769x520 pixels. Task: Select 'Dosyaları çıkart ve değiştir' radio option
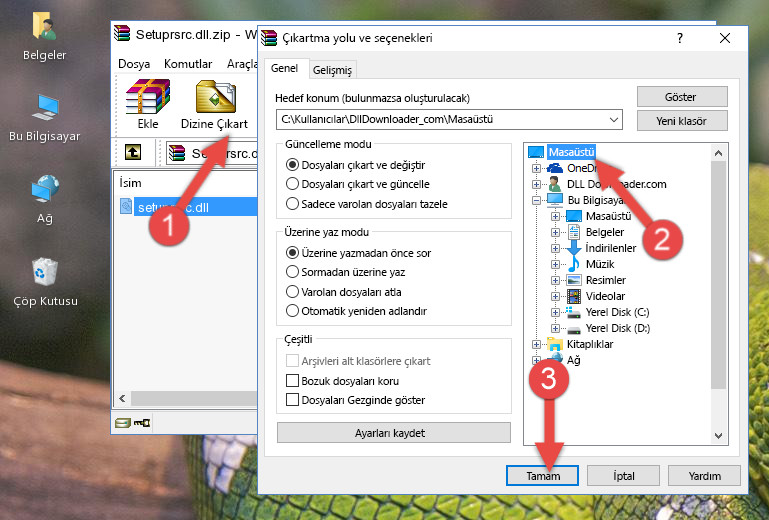point(292,165)
